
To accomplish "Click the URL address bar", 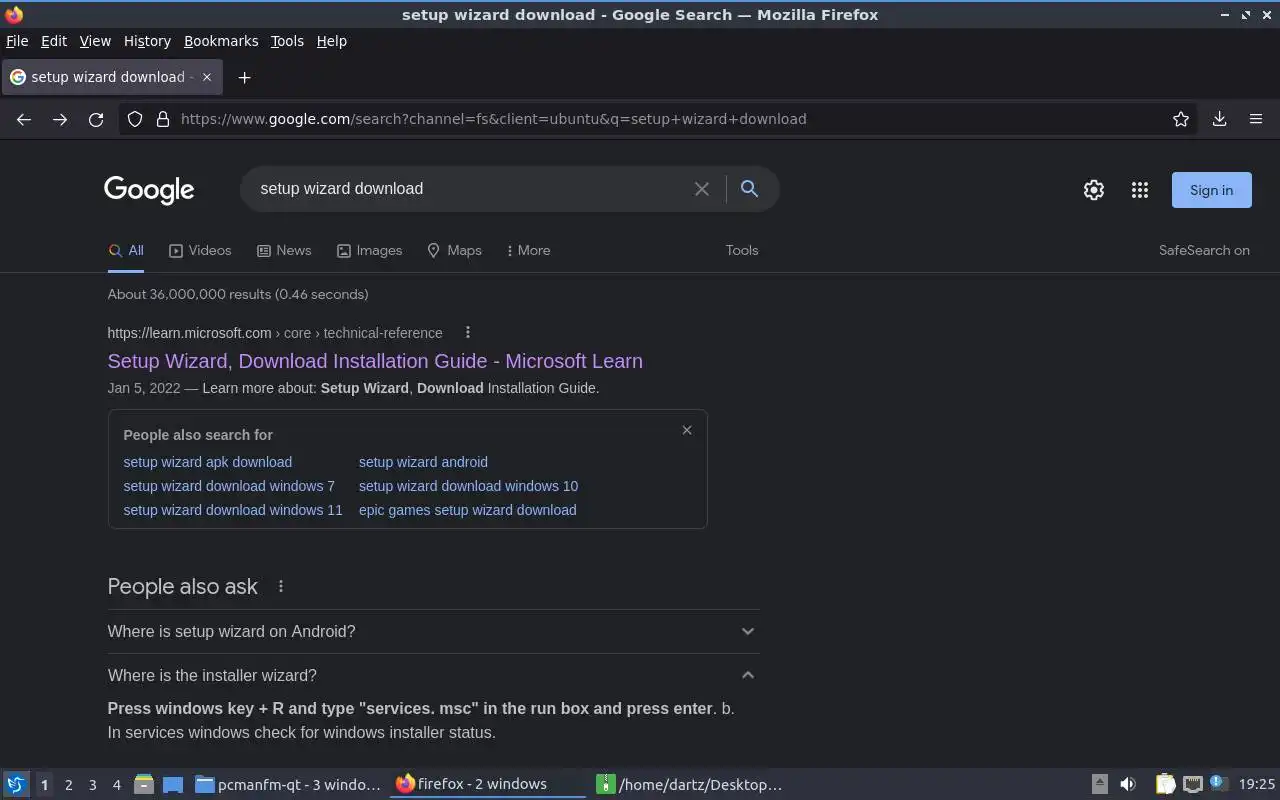I will click(660, 119).
